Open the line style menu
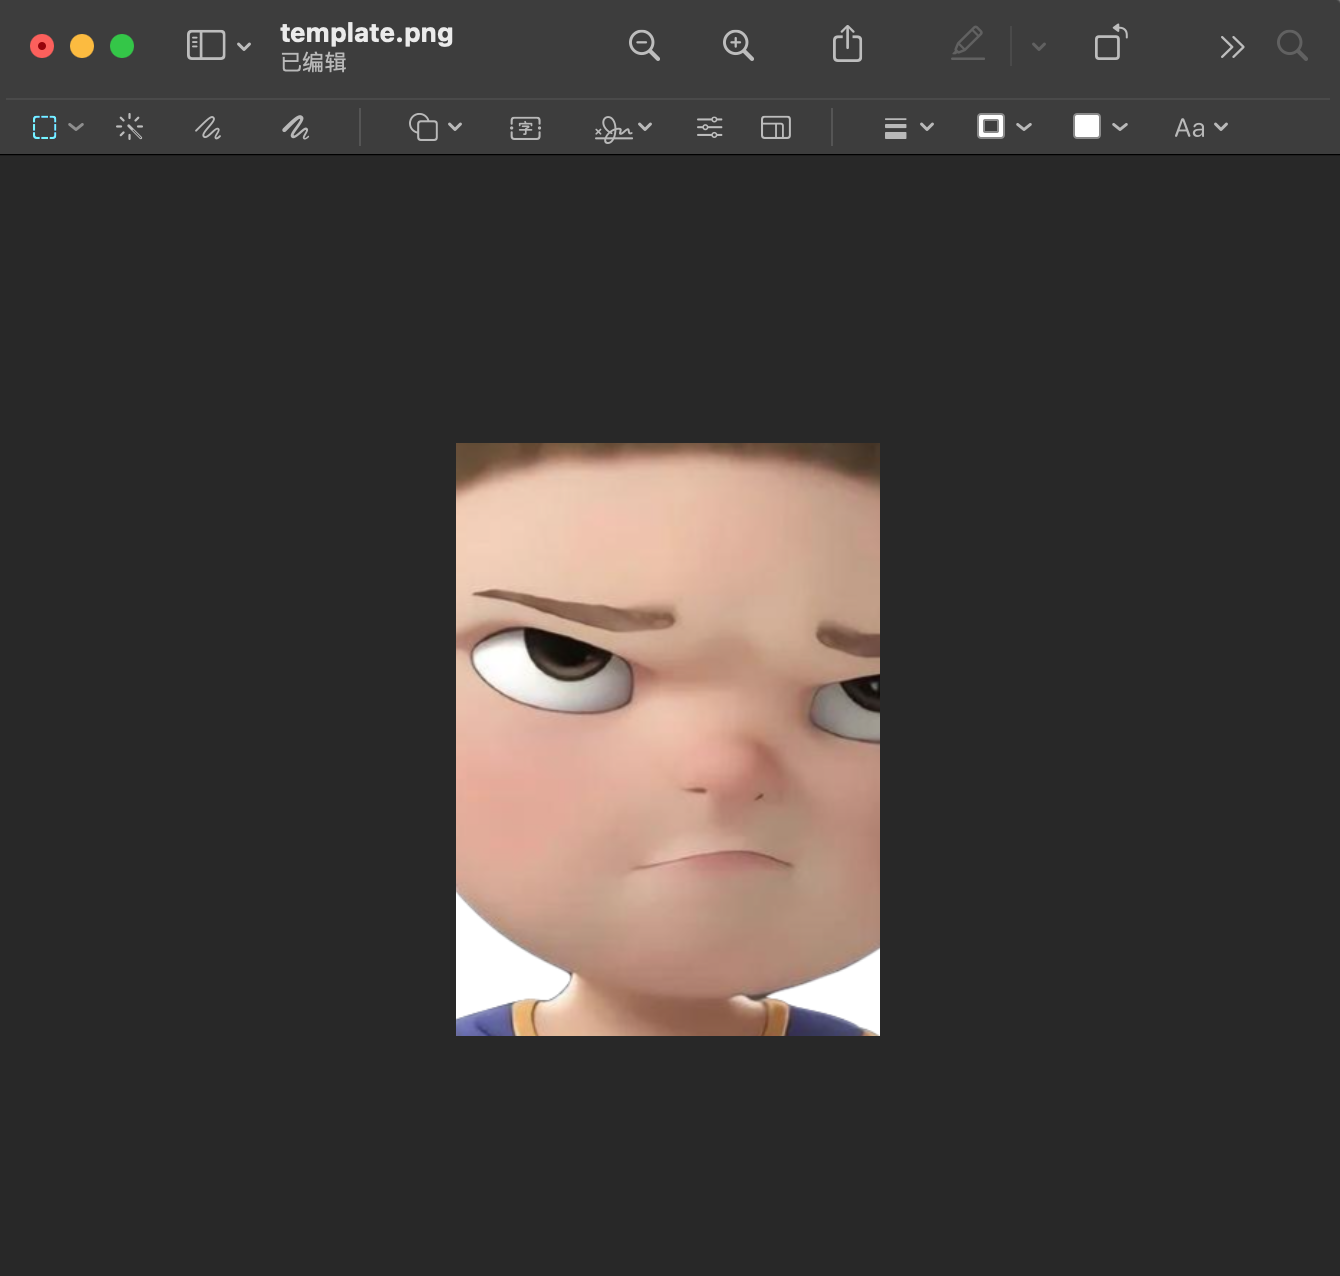Viewport: 1340px width, 1276px height. point(895,128)
